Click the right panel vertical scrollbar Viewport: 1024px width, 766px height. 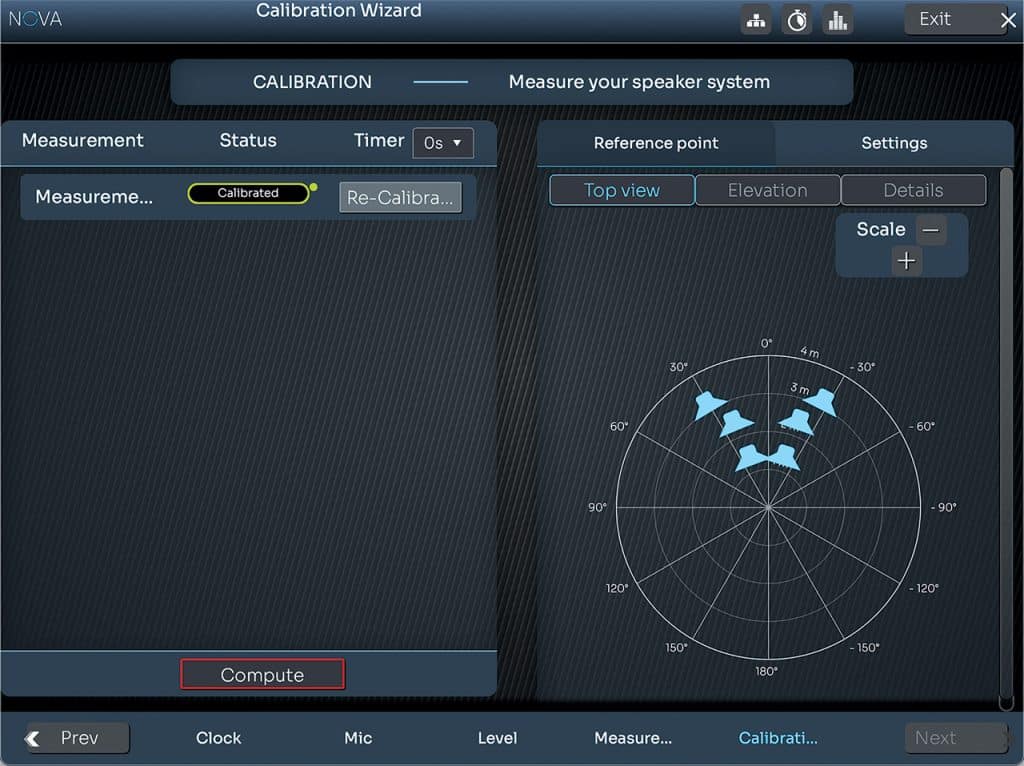(1005, 430)
